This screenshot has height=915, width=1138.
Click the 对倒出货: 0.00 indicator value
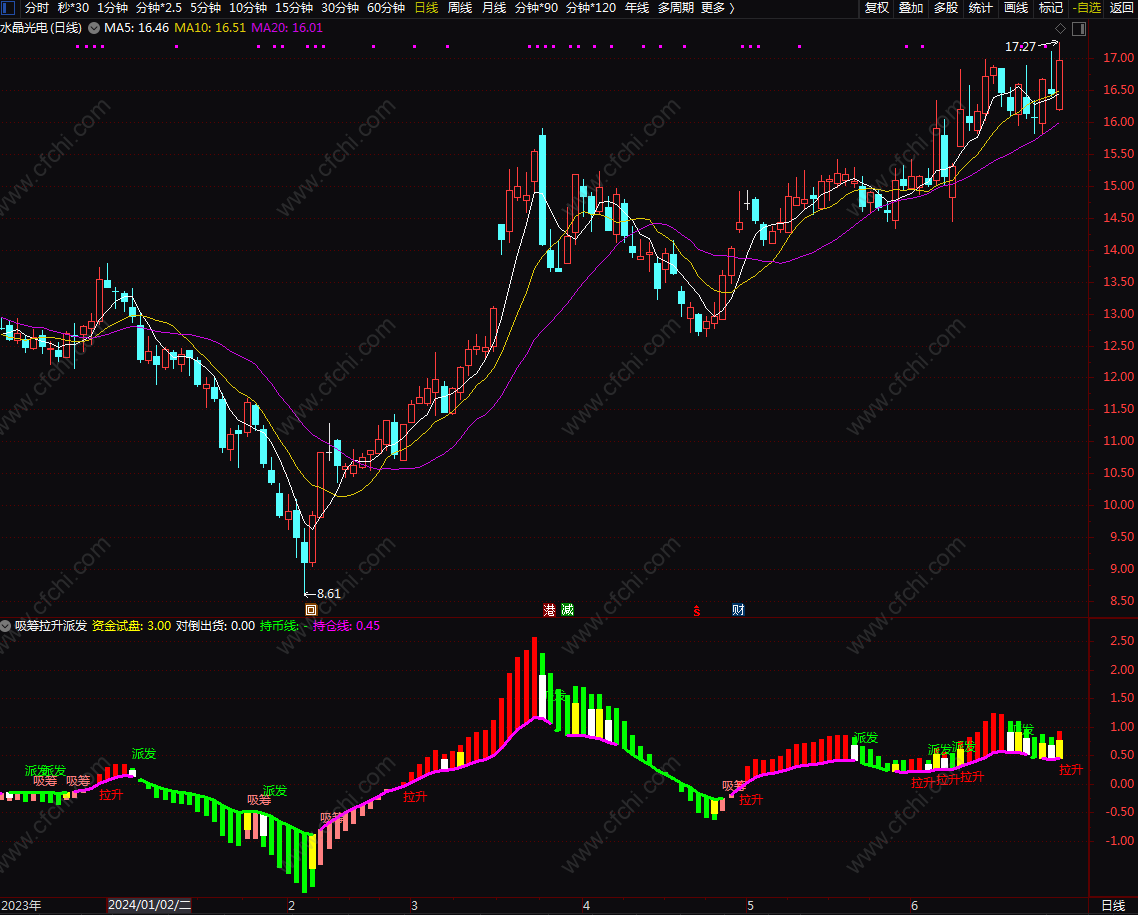pos(216,626)
